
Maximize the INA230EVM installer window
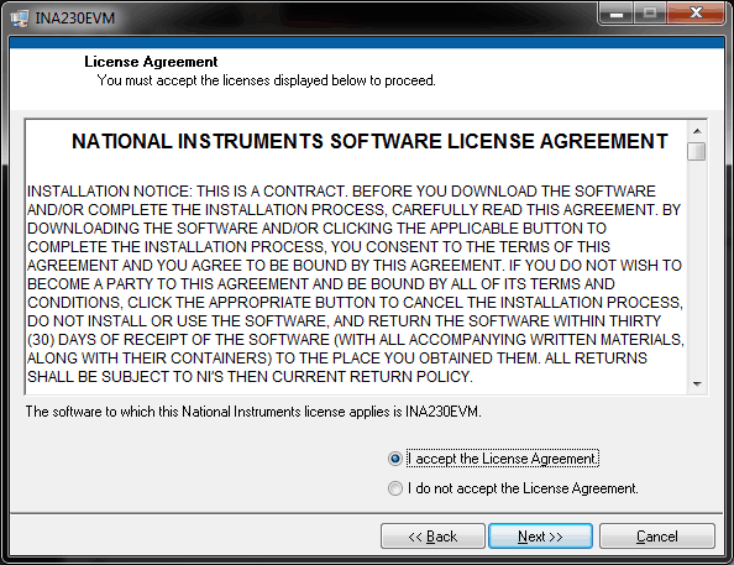(x=650, y=15)
